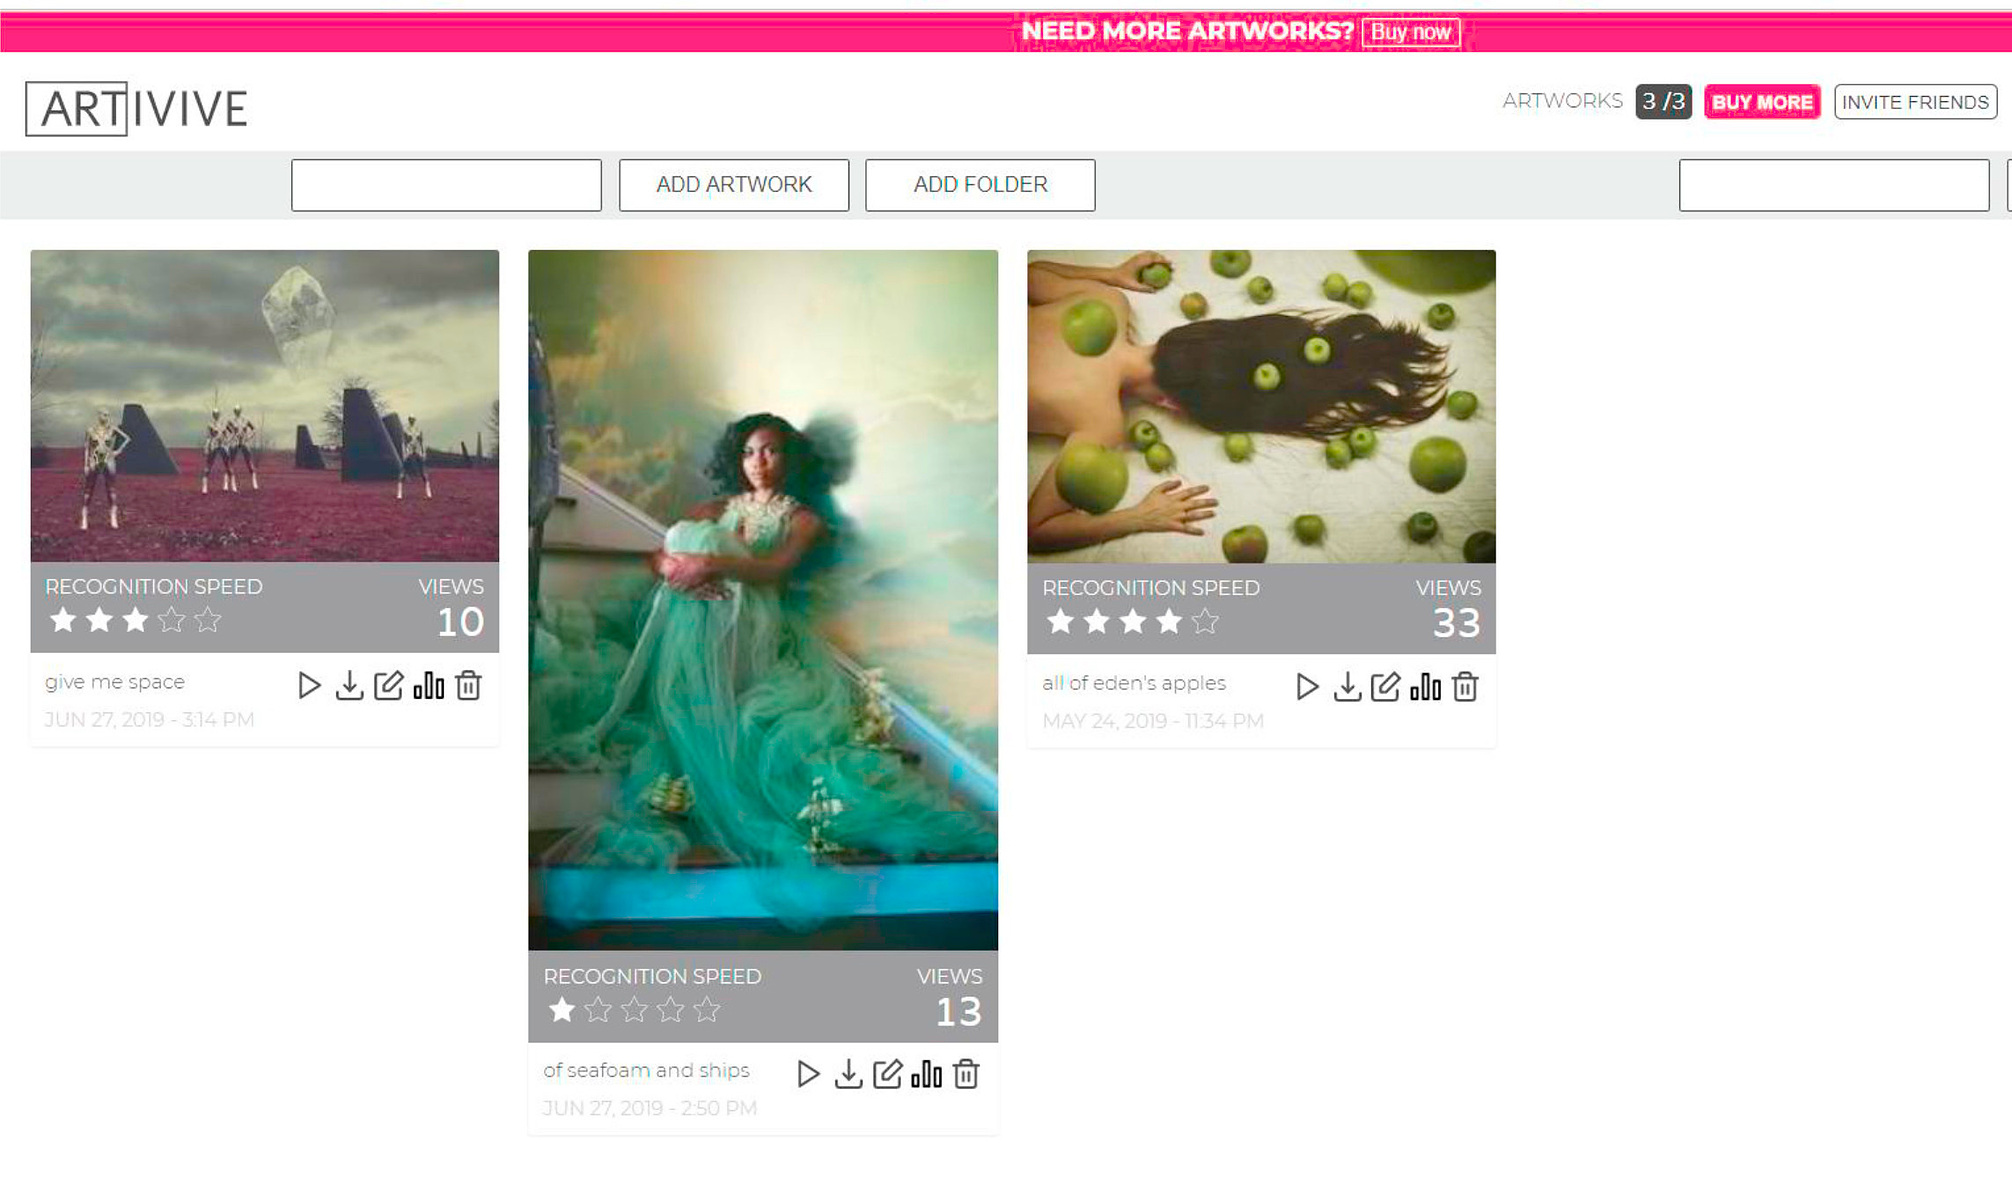
Task: Delete the 'give me space' artwork
Action: coord(468,686)
